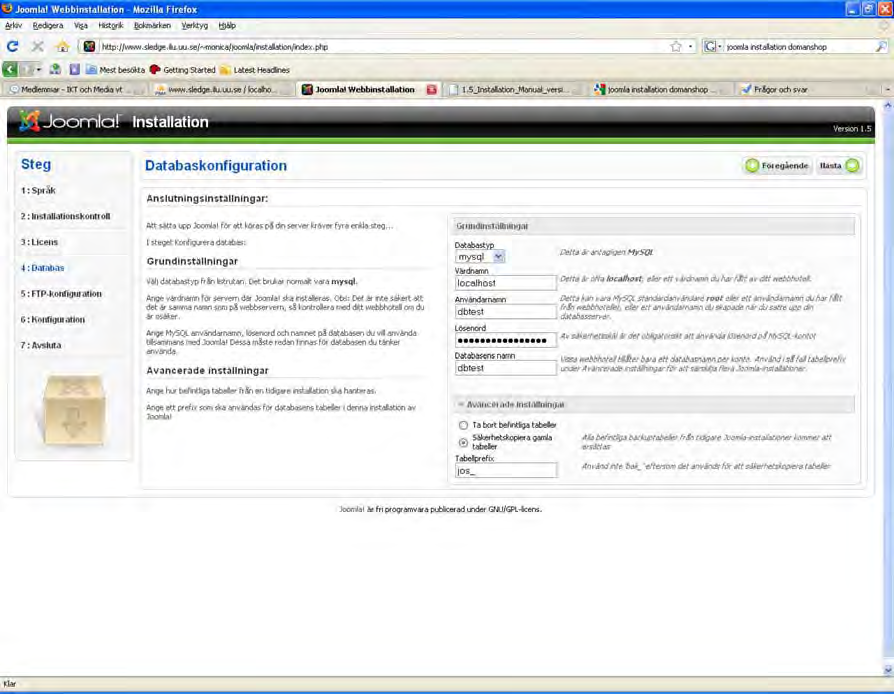Open the Hjälp menu
The height and width of the screenshot is (694, 894).
coord(227,26)
